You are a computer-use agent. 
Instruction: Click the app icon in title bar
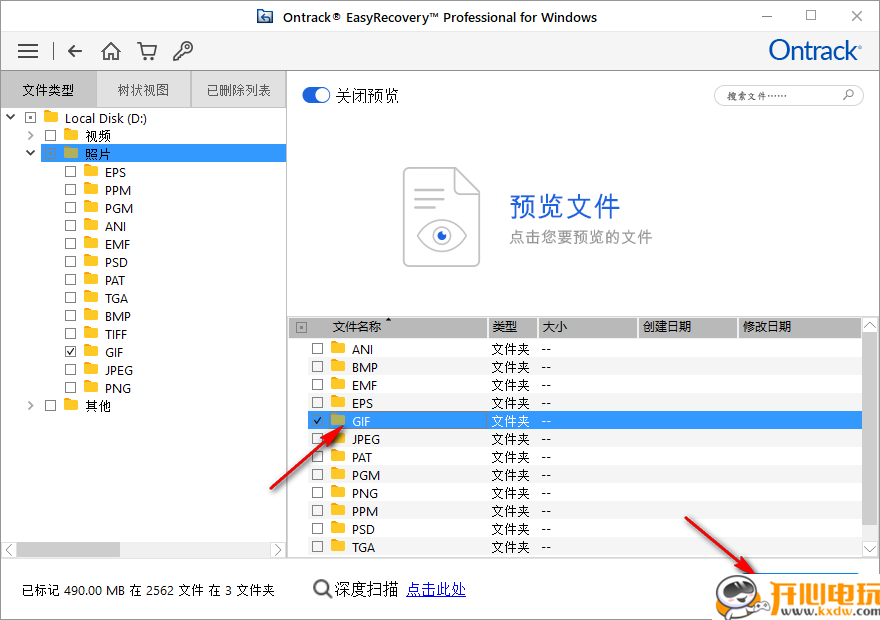pyautogui.click(x=265, y=17)
